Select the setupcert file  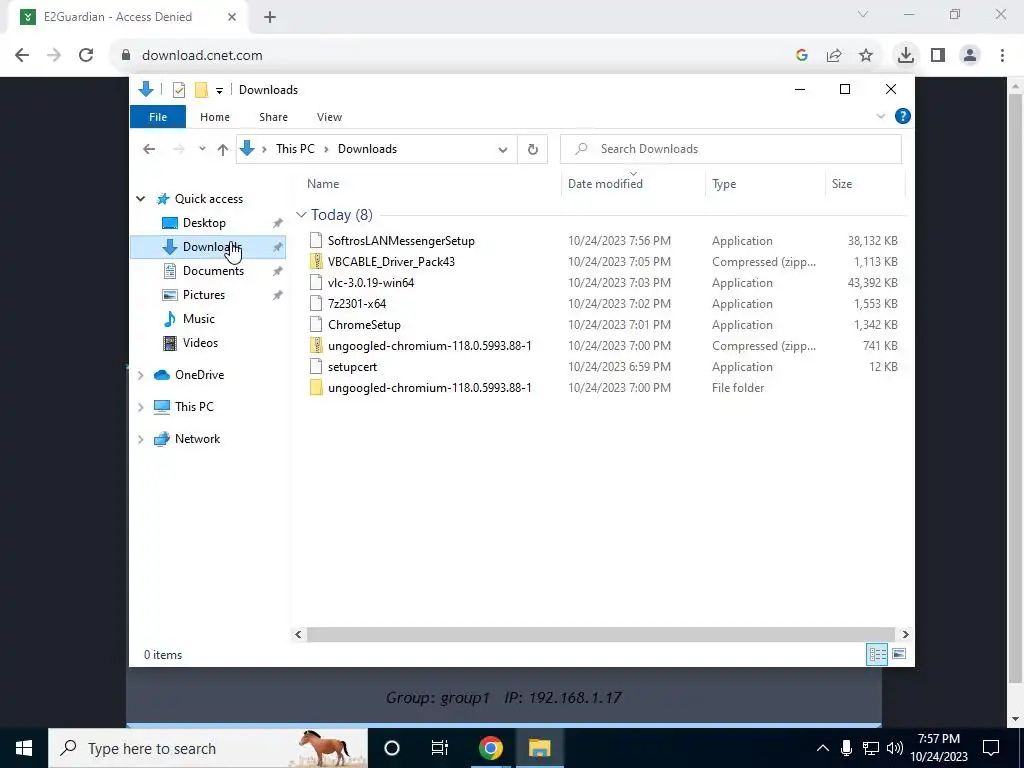coord(353,366)
